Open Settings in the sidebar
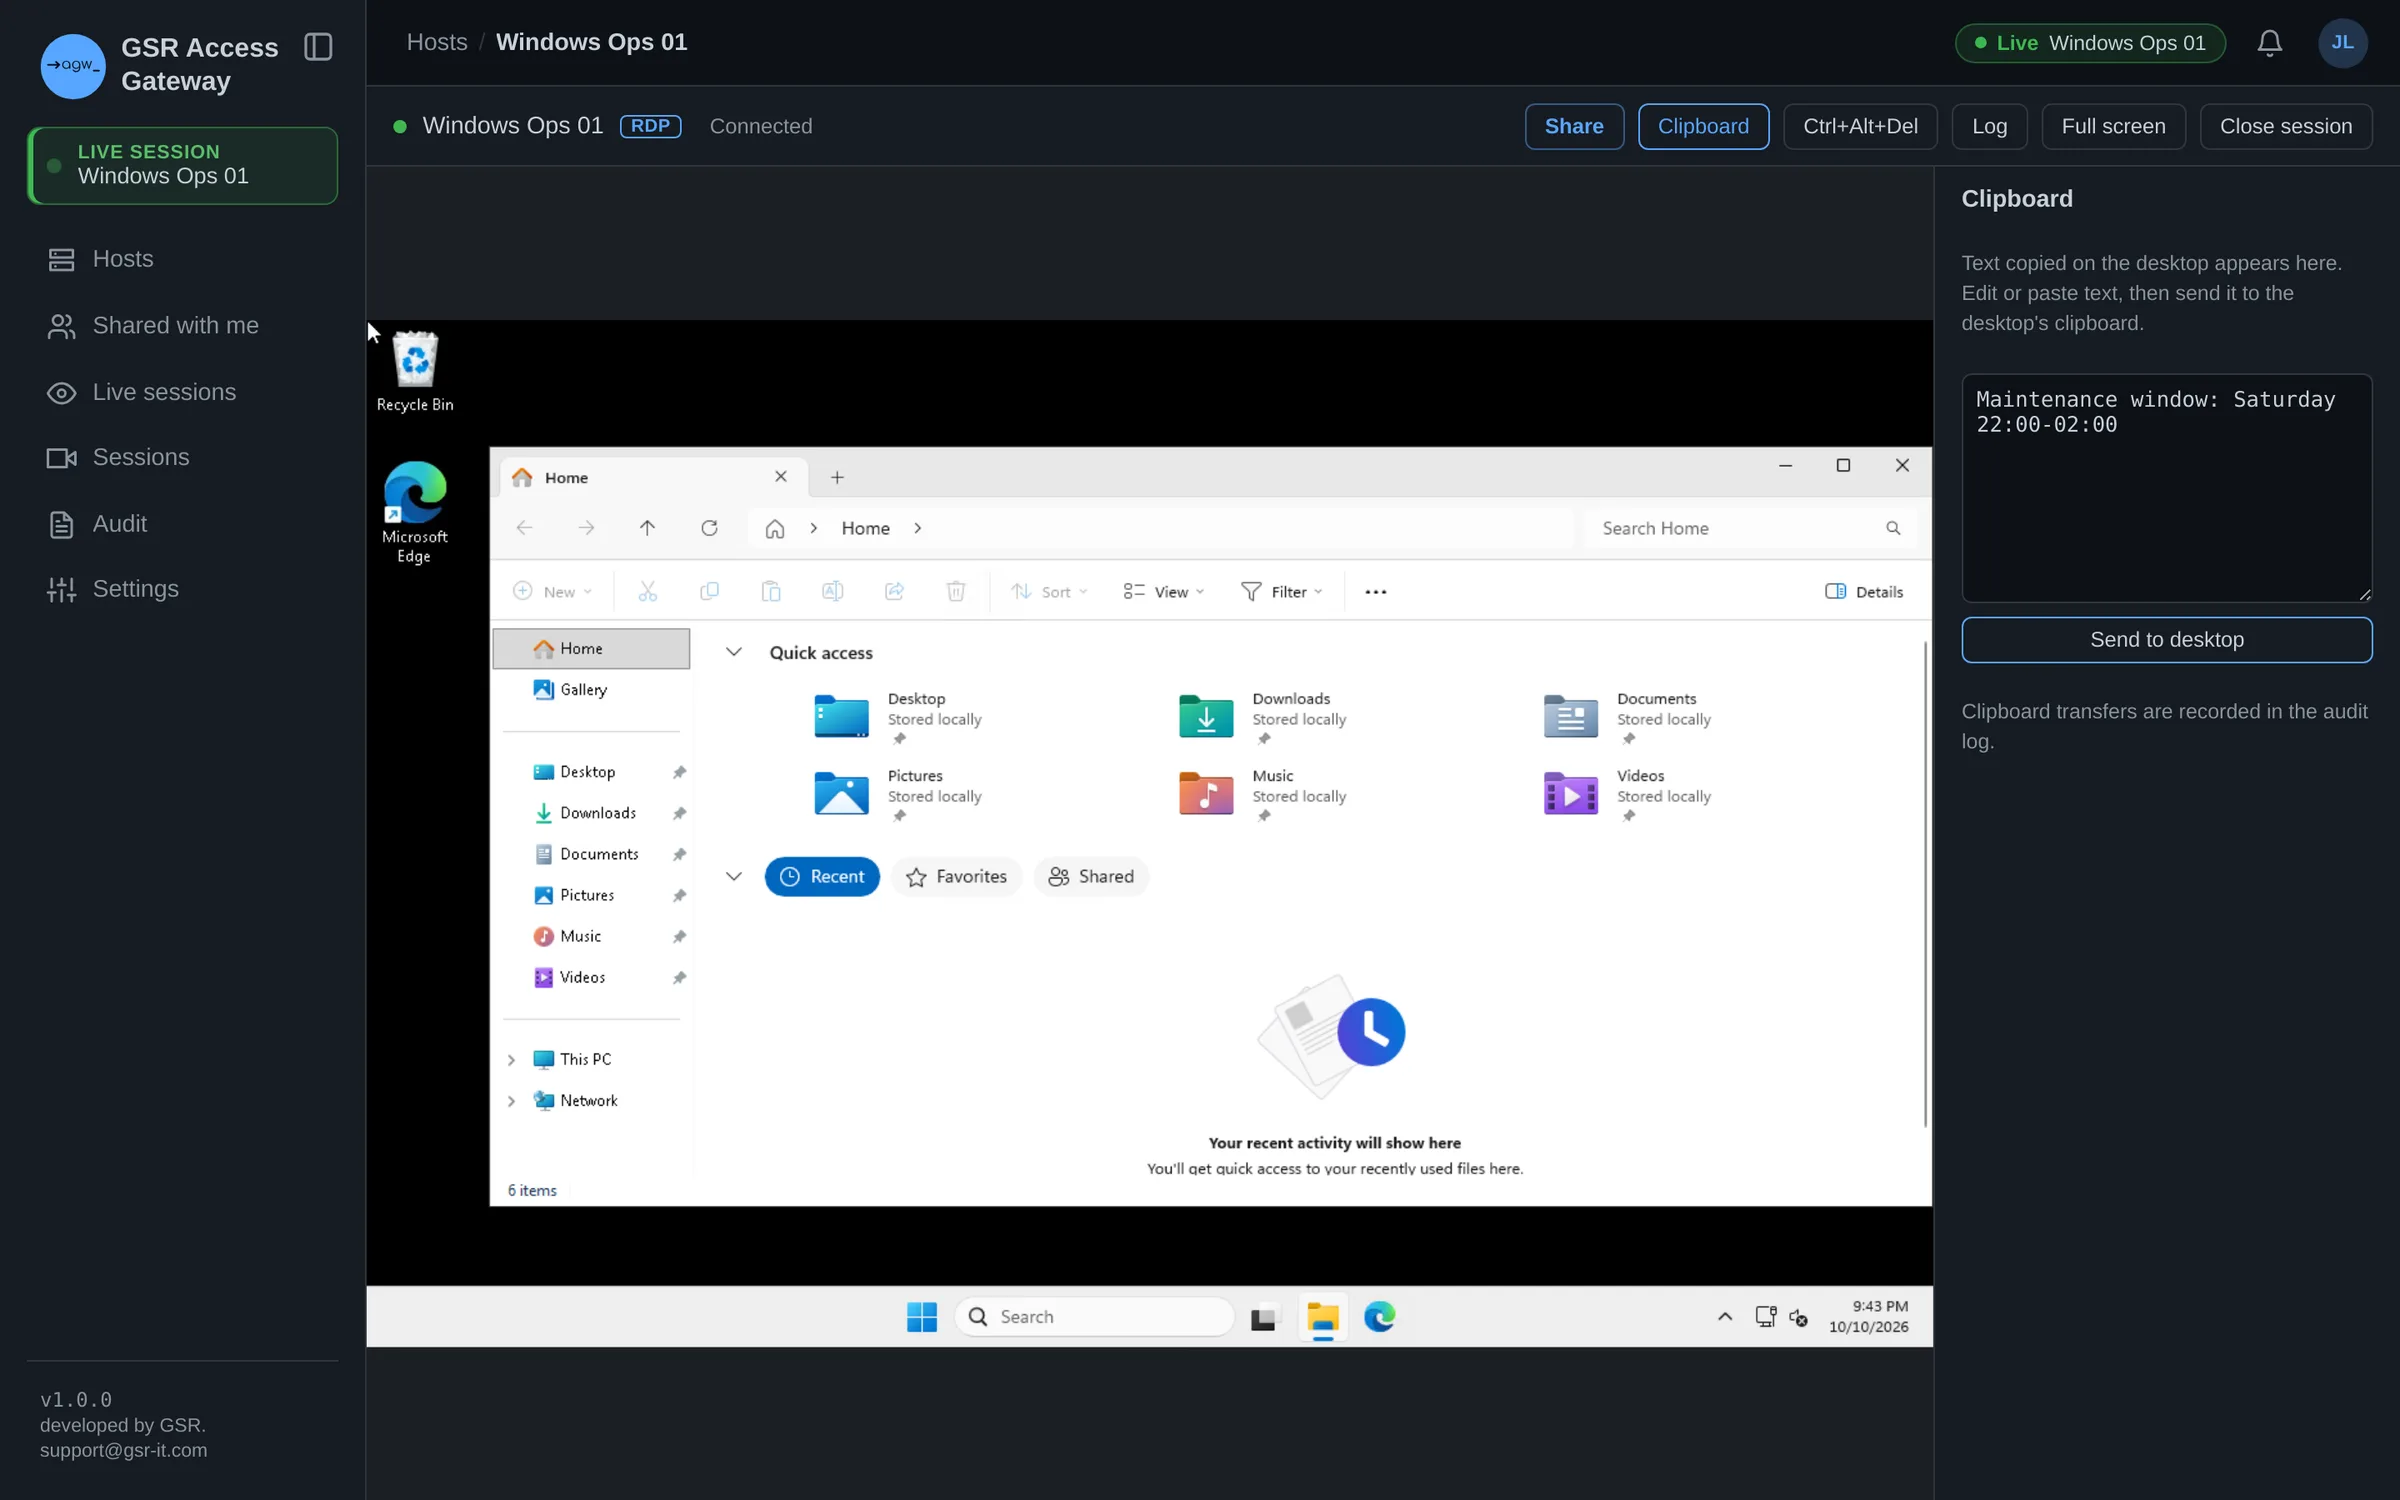Image resolution: width=2400 pixels, height=1500 pixels. (x=182, y=589)
